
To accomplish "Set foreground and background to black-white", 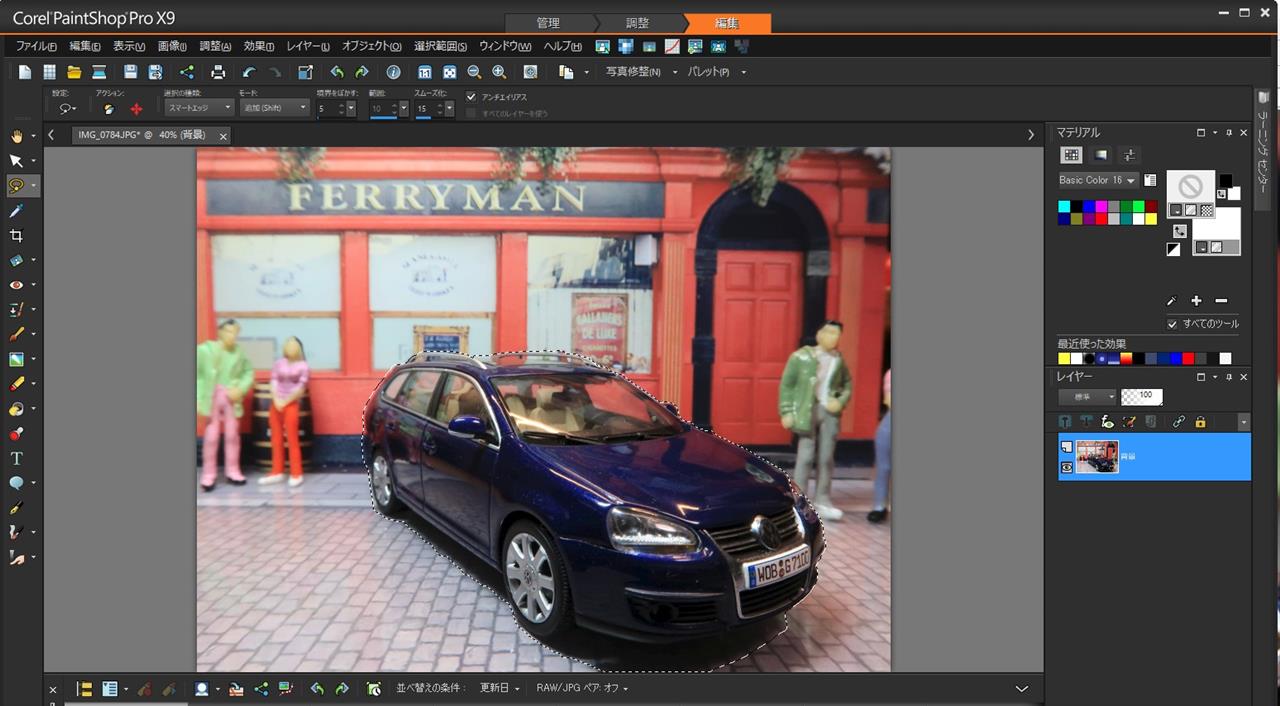I will (x=1173, y=250).
